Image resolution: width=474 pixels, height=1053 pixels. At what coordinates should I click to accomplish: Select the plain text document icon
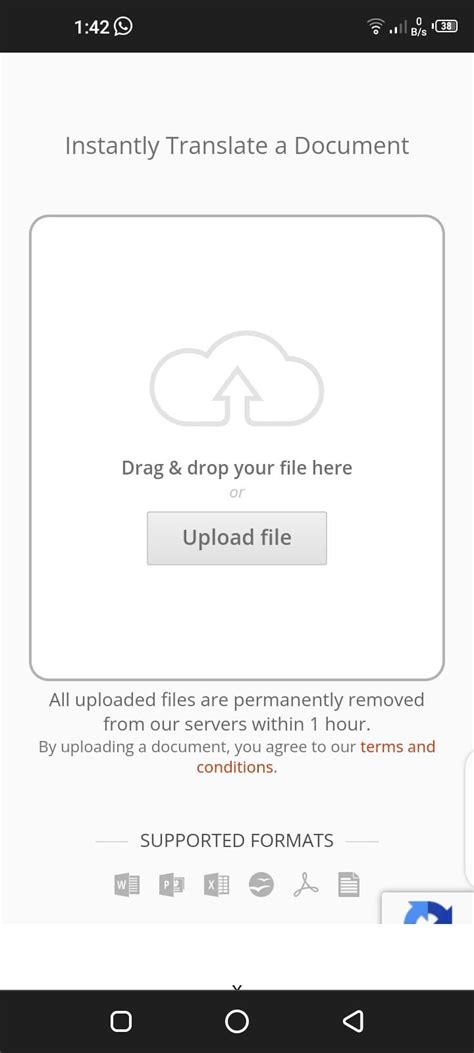click(x=349, y=885)
